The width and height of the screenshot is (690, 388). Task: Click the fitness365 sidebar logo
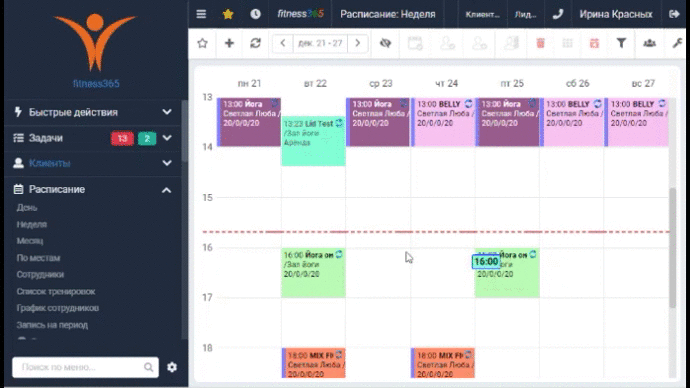click(x=95, y=50)
